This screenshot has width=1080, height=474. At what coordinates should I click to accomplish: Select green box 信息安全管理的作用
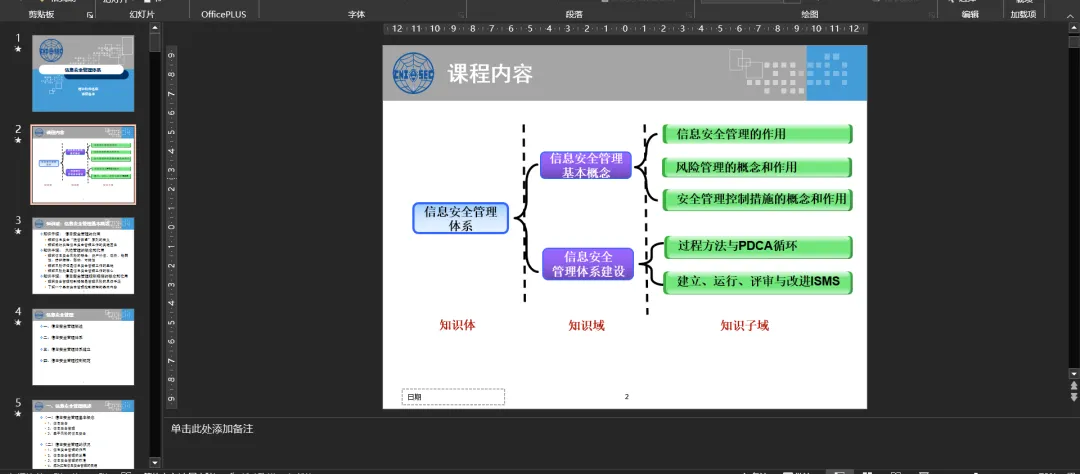(x=757, y=134)
